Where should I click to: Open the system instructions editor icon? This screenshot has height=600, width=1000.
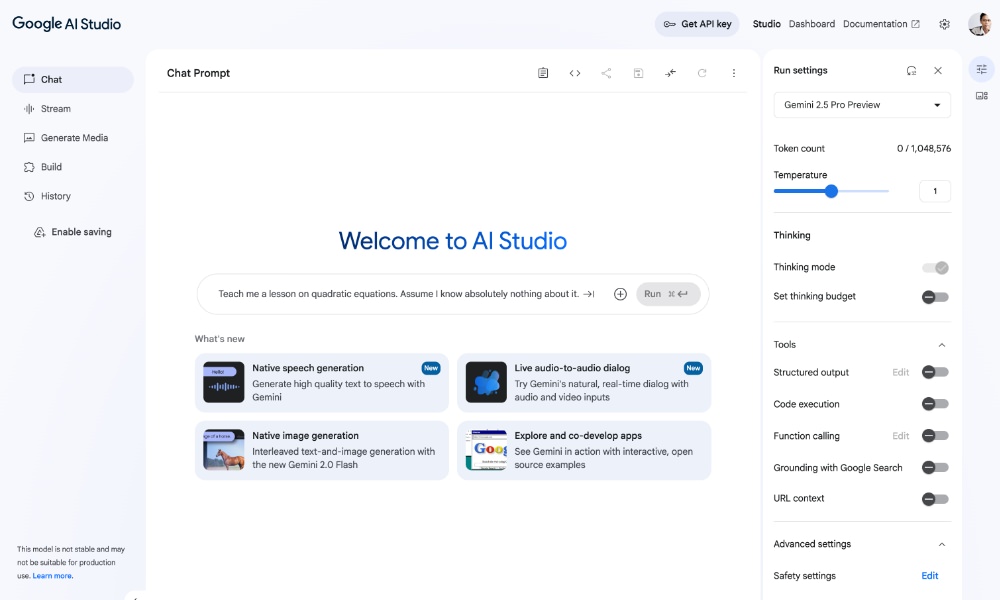point(543,72)
